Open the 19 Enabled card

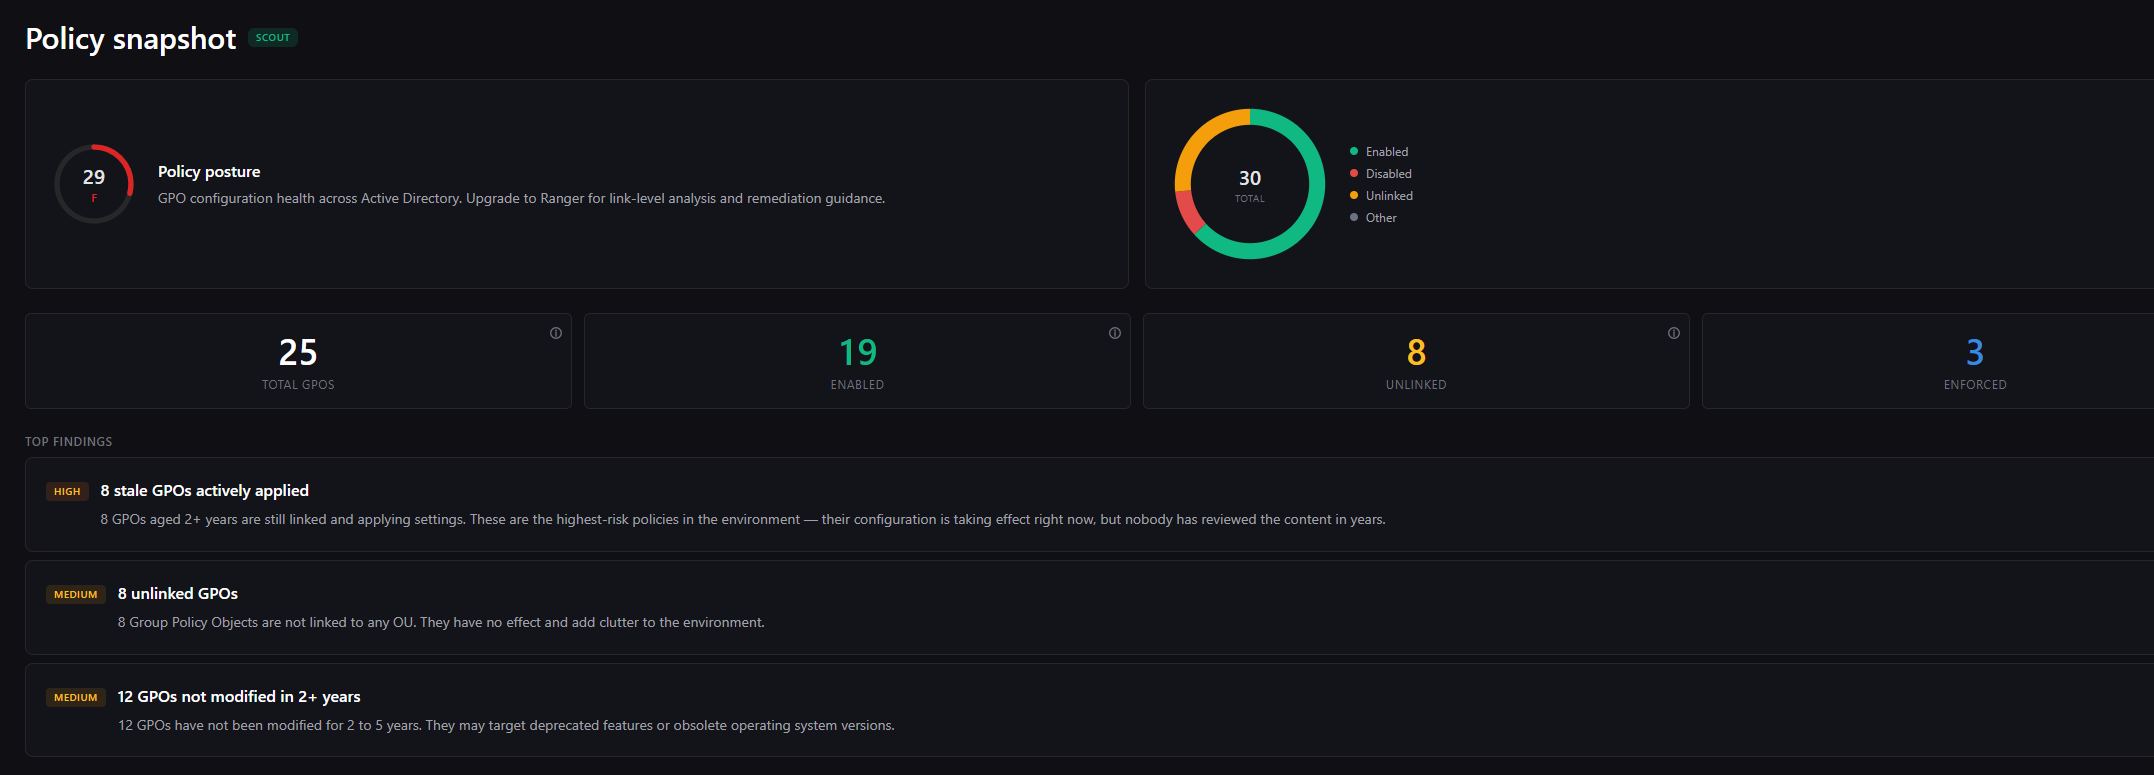[x=857, y=361]
